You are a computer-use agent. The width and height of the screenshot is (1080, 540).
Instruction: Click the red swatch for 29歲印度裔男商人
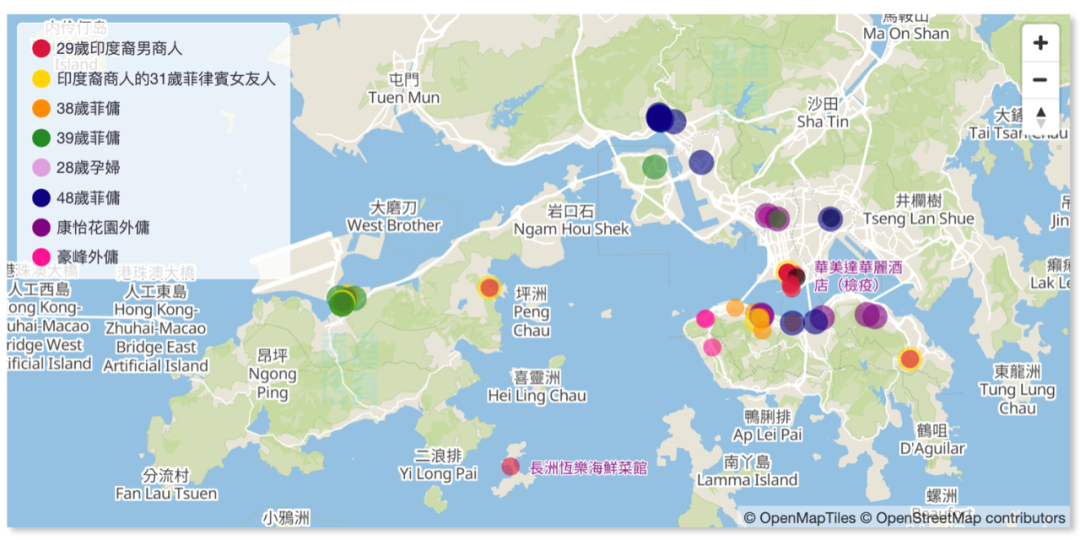[x=41, y=48]
